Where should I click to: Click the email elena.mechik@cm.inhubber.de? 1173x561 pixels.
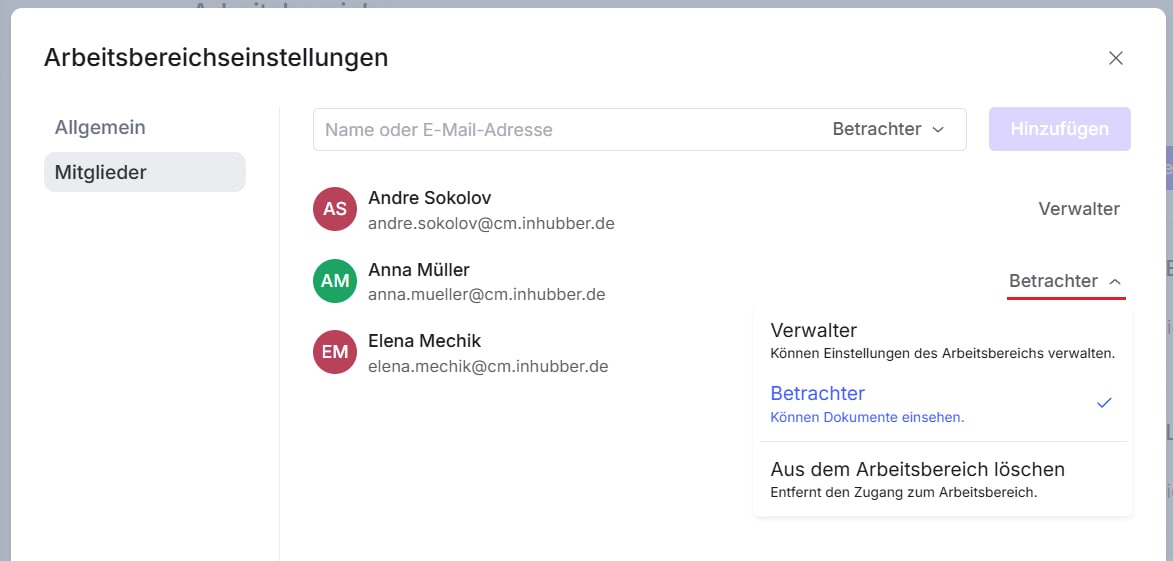coord(488,367)
